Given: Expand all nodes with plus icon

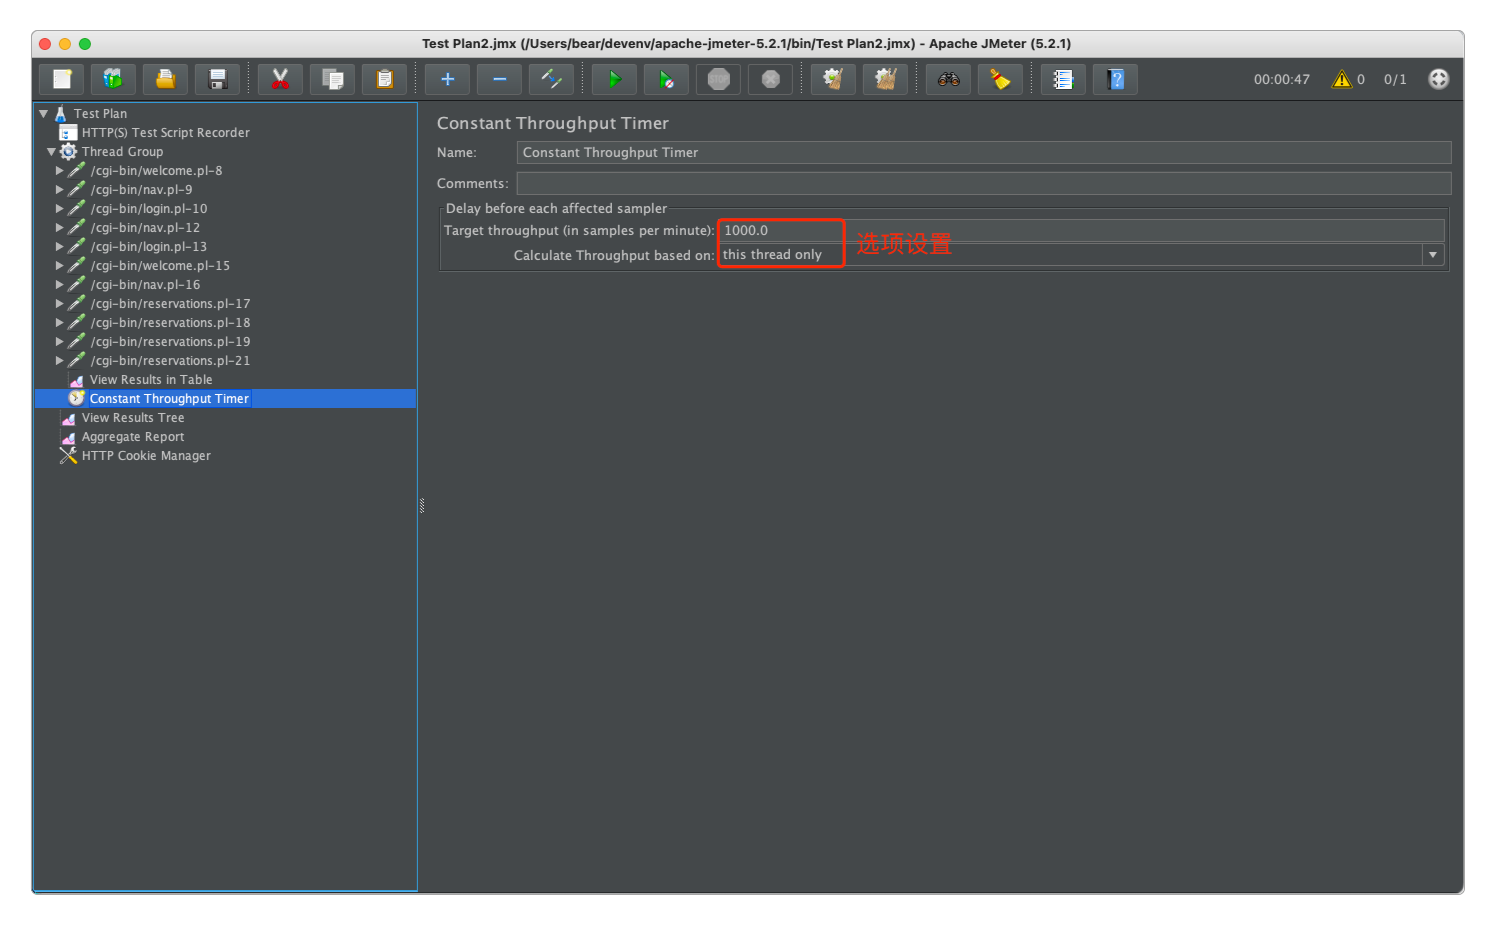Looking at the screenshot, I should pyautogui.click(x=448, y=79).
